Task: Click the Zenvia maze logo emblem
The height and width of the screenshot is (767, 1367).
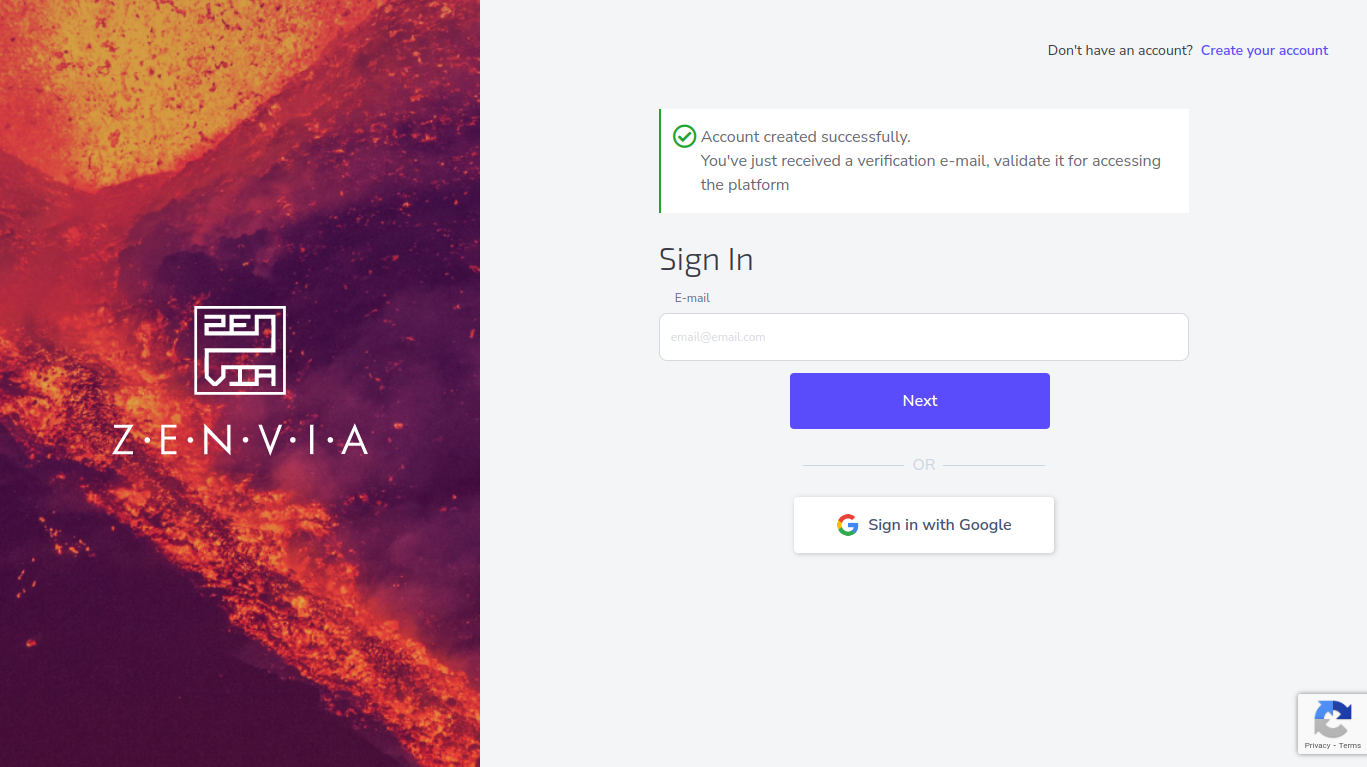Action: (x=240, y=350)
